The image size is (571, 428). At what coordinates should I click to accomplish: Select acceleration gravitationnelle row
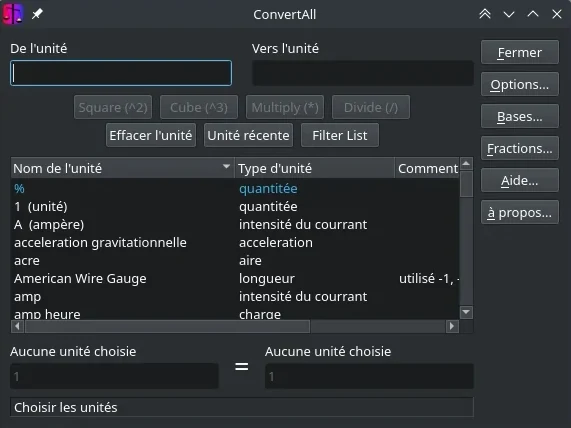tap(235, 243)
